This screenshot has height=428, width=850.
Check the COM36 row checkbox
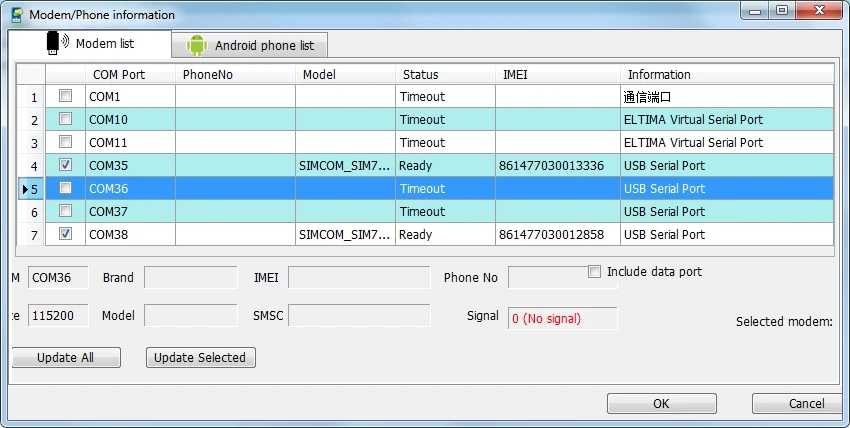65,188
